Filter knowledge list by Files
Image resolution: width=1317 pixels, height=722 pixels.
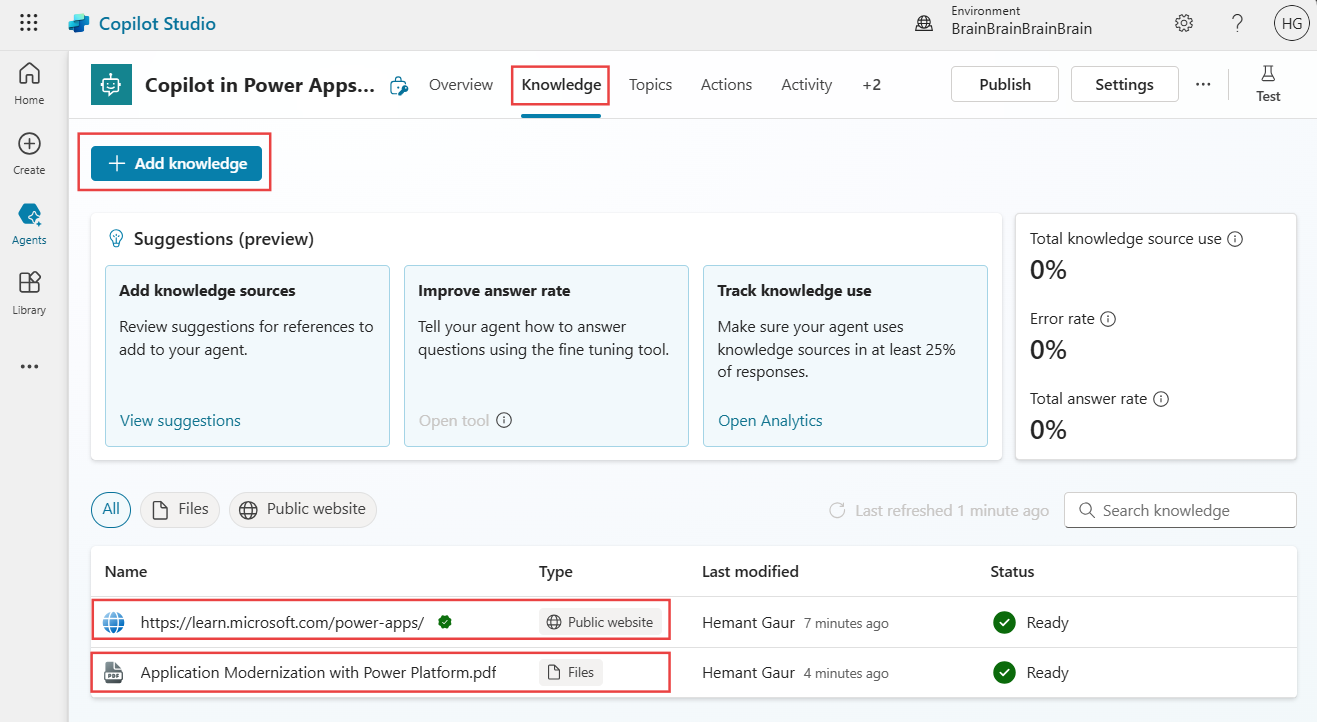coord(180,509)
